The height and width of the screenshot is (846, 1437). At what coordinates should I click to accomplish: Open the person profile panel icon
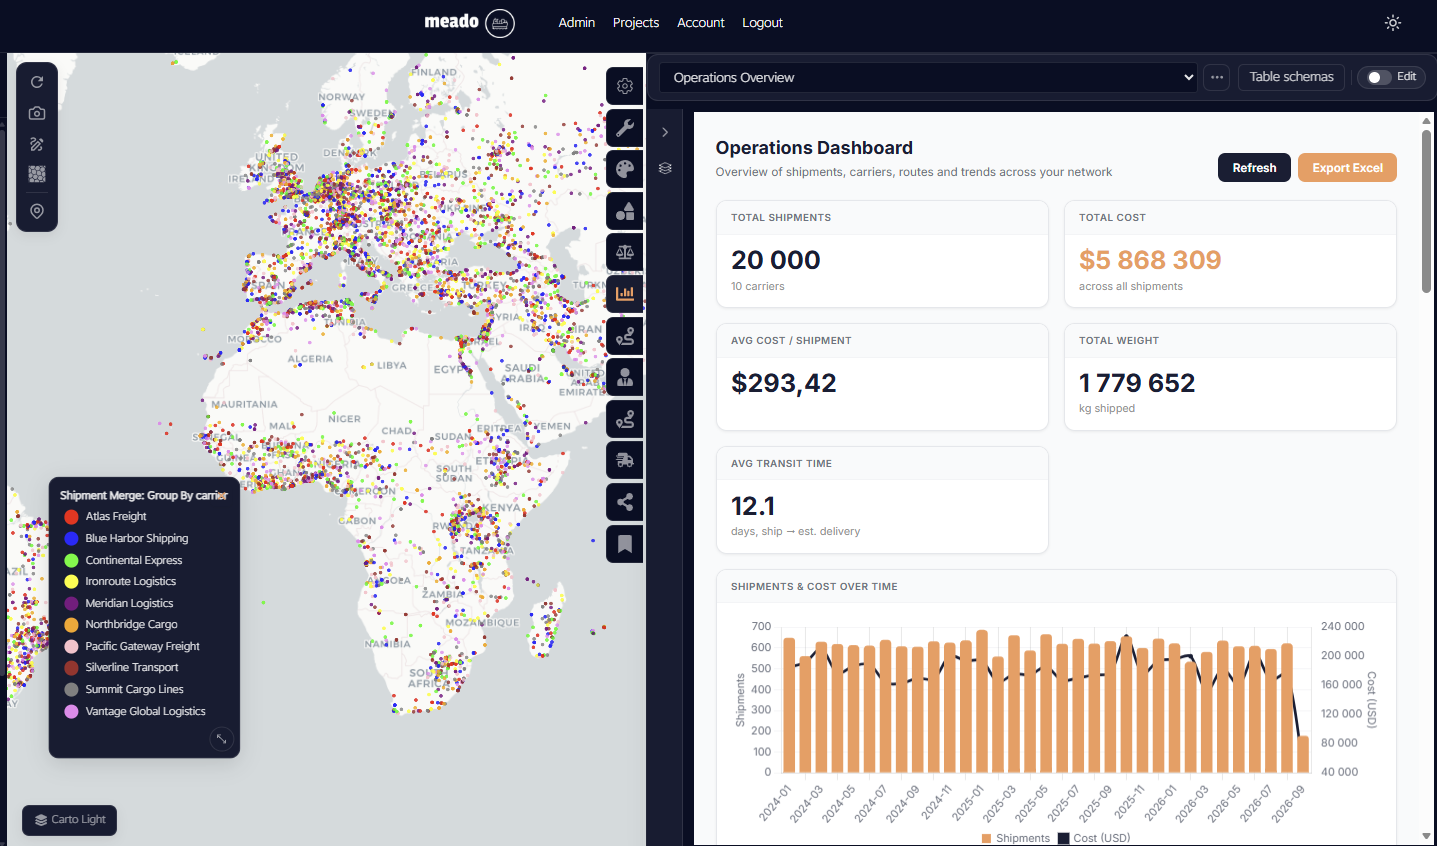point(625,377)
